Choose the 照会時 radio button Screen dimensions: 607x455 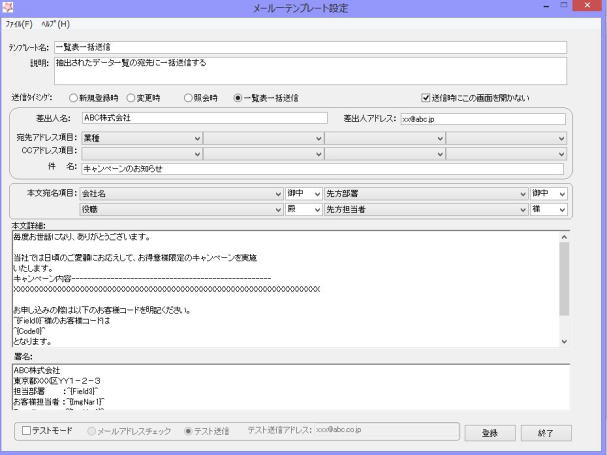click(186, 97)
